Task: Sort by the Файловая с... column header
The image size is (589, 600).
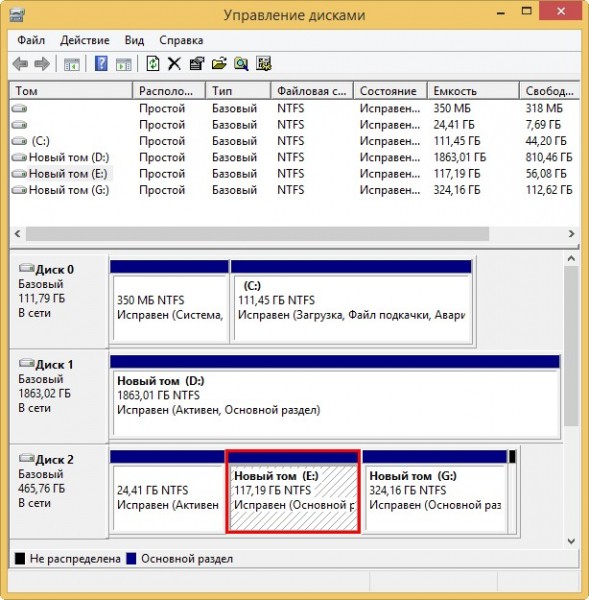Action: coord(312,91)
